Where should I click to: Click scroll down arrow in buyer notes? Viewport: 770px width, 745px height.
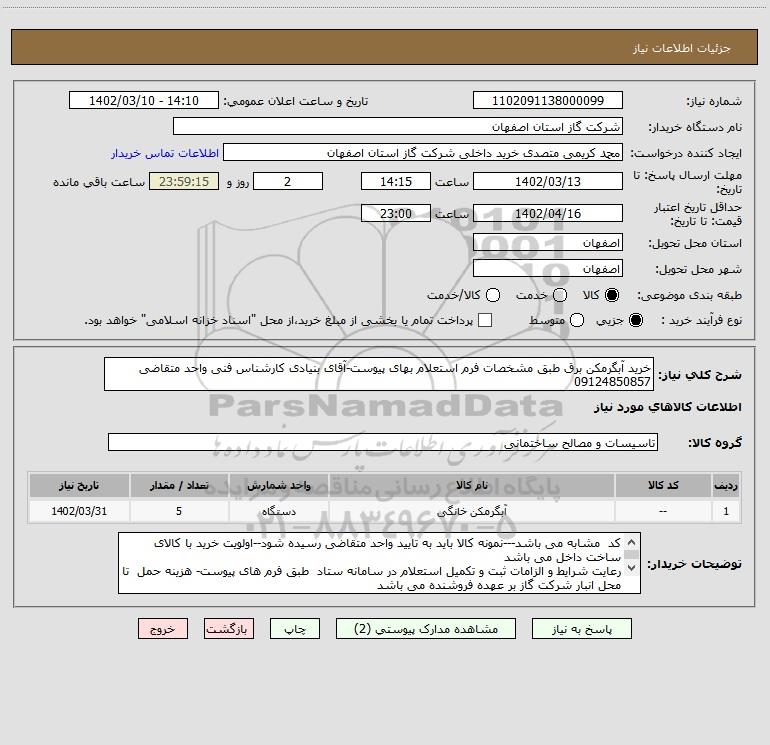point(632,568)
